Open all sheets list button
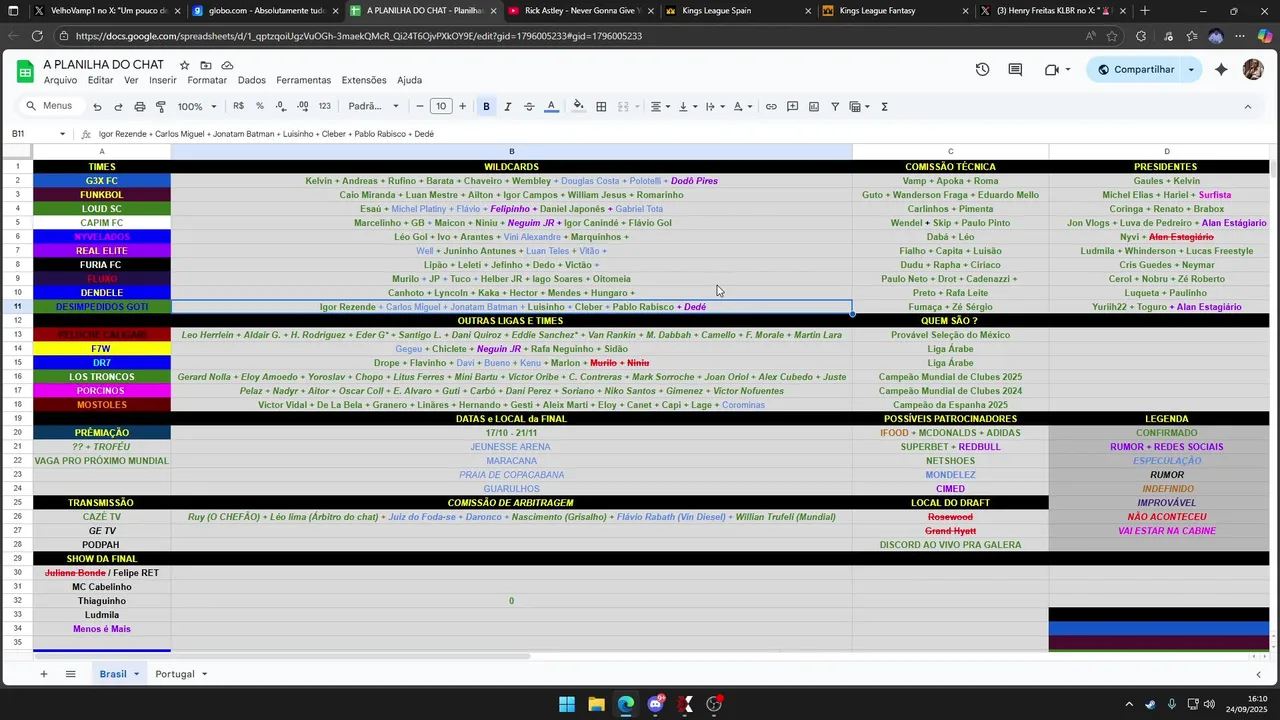The image size is (1280, 720). (x=70, y=674)
